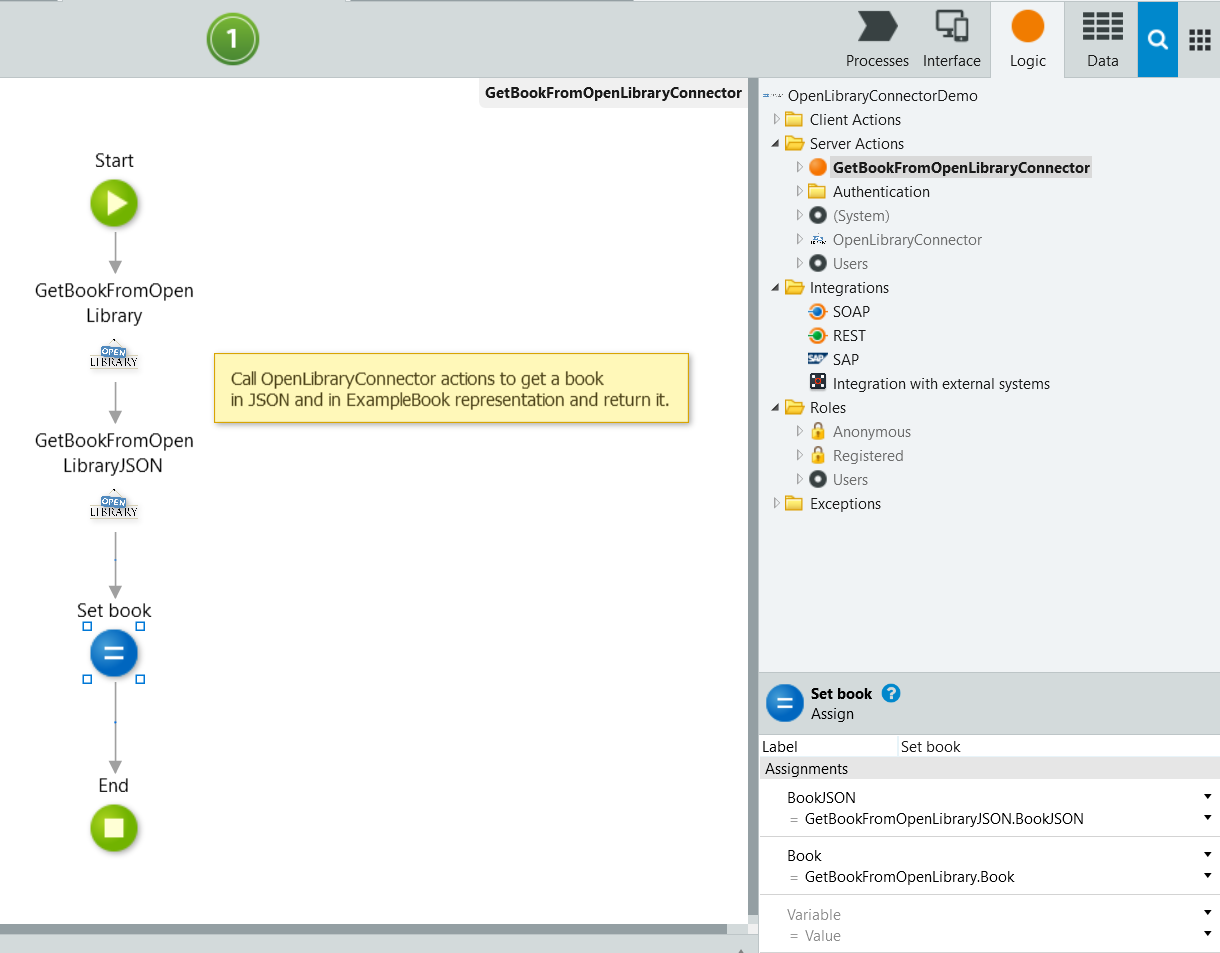Screen dimensions: 1220x953
Task: Expand the Registered role
Action: click(x=799, y=455)
